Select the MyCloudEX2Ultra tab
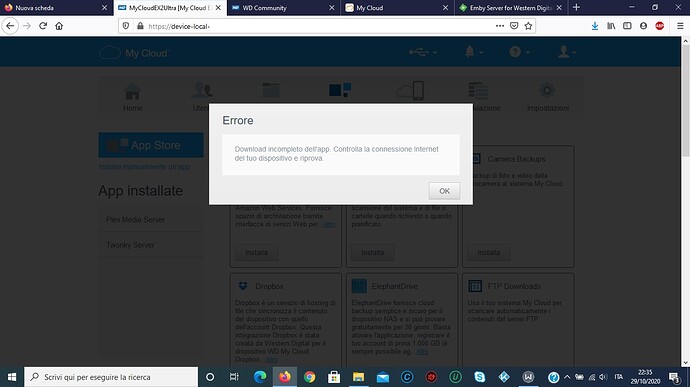The height and width of the screenshot is (387, 690). tap(169, 8)
